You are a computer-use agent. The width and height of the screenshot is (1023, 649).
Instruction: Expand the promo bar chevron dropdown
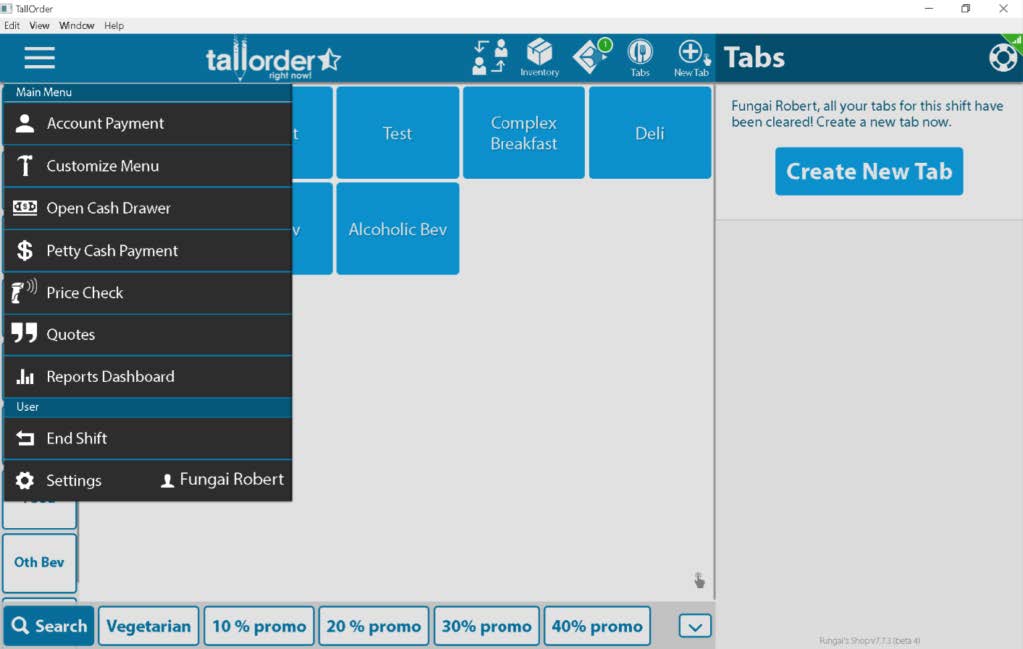click(695, 626)
